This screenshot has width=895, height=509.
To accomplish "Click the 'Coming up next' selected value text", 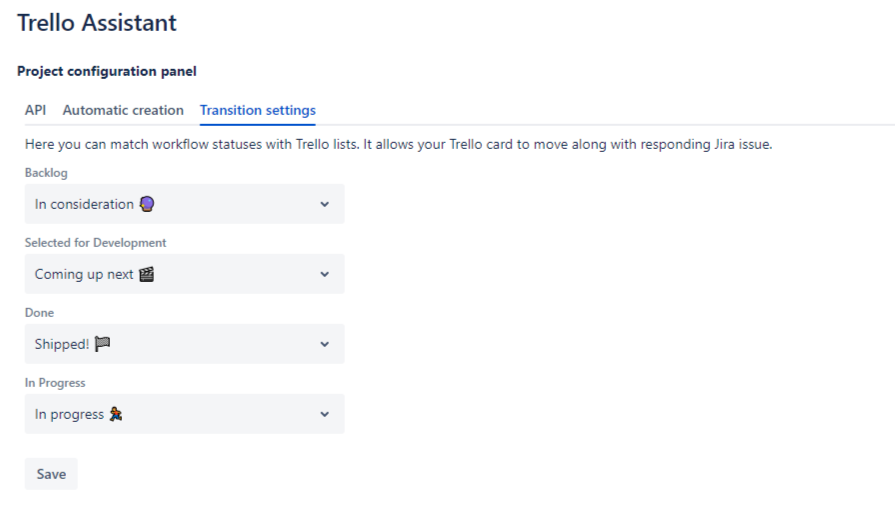I will [x=84, y=274].
